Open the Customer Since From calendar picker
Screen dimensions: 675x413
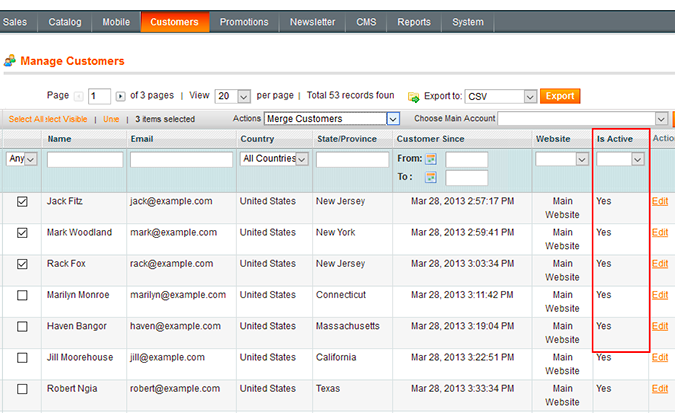(x=432, y=159)
